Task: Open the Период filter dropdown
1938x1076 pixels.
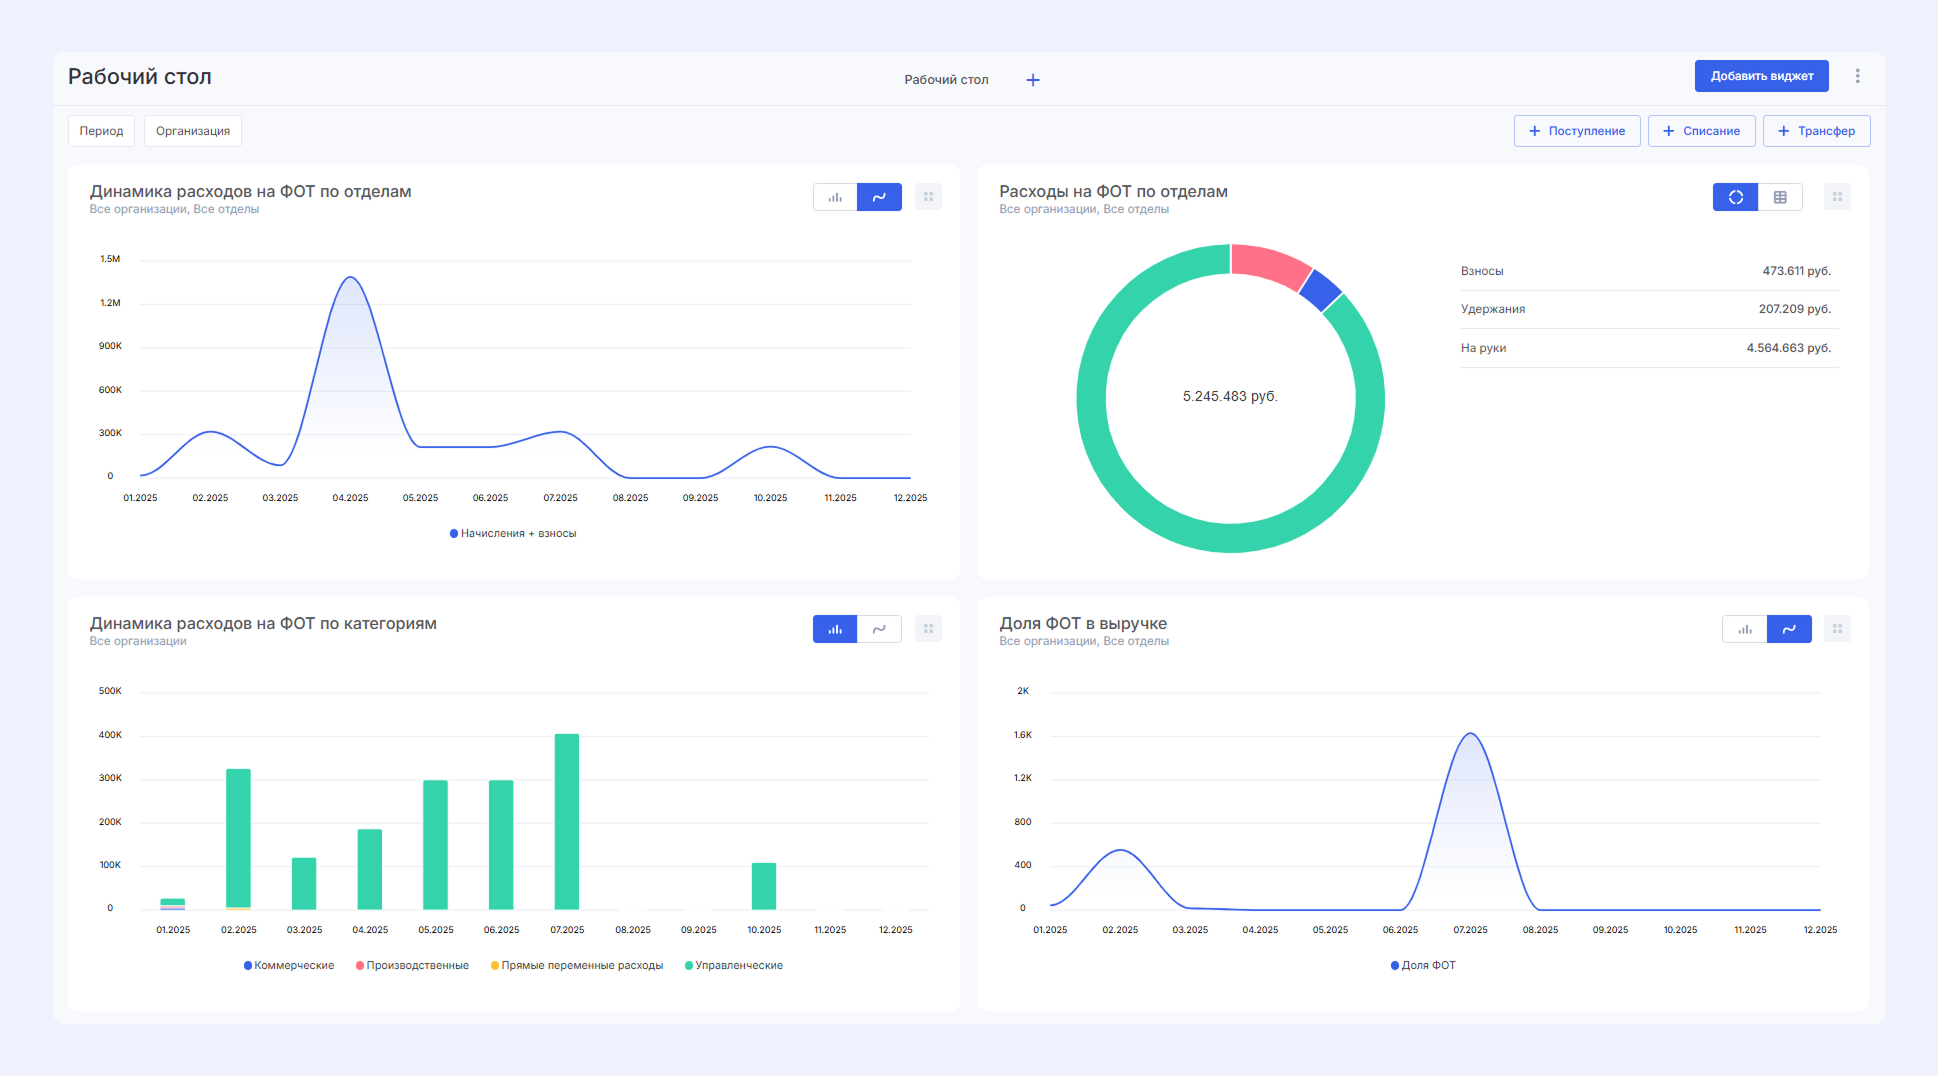Action: [101, 131]
